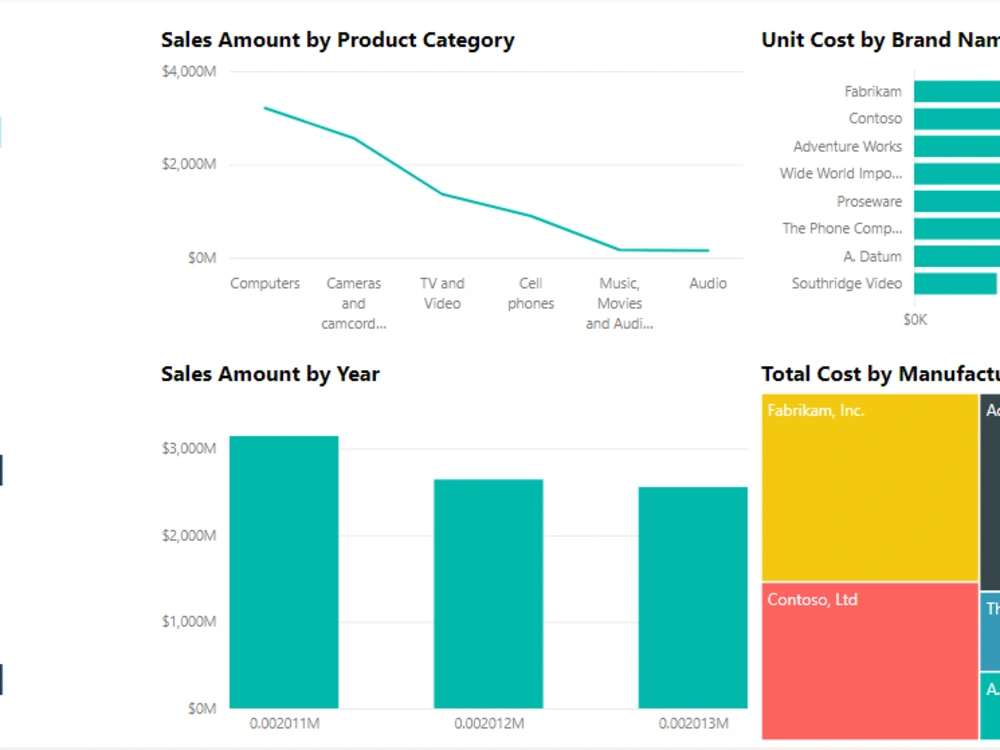Click the Computers axis label
The height and width of the screenshot is (750, 1000).
[264, 283]
